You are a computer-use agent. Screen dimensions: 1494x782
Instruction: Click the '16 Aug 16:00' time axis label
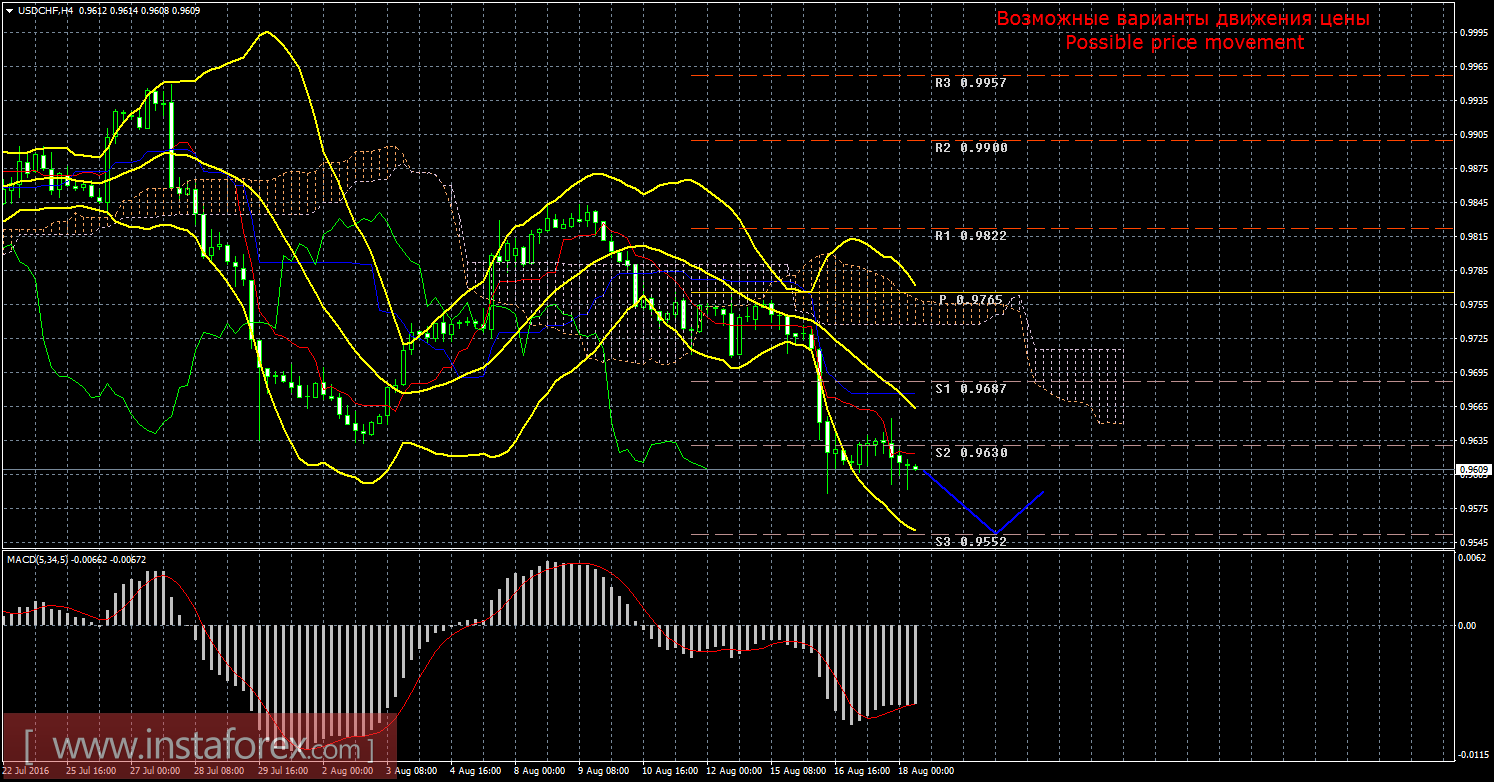[862, 771]
